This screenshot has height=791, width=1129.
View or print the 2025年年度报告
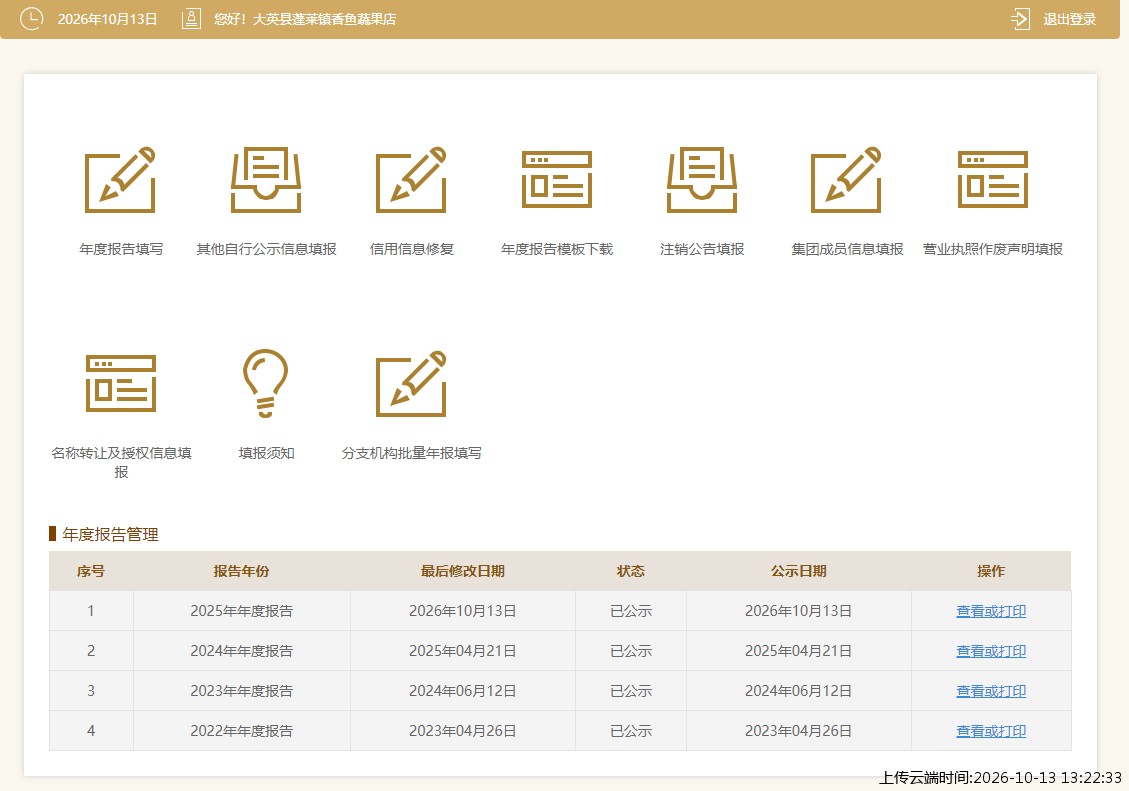(x=991, y=611)
